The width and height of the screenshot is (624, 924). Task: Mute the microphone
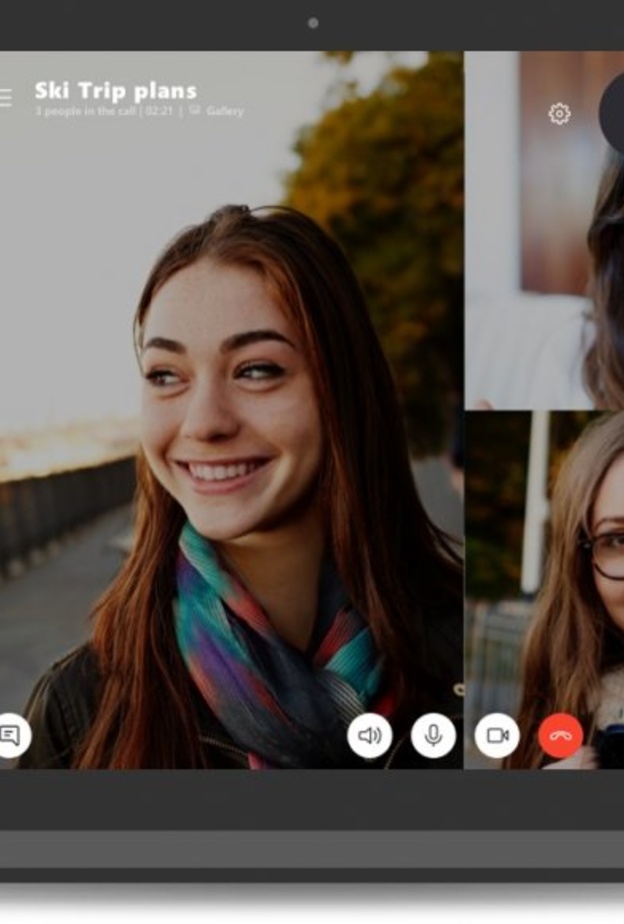[433, 736]
